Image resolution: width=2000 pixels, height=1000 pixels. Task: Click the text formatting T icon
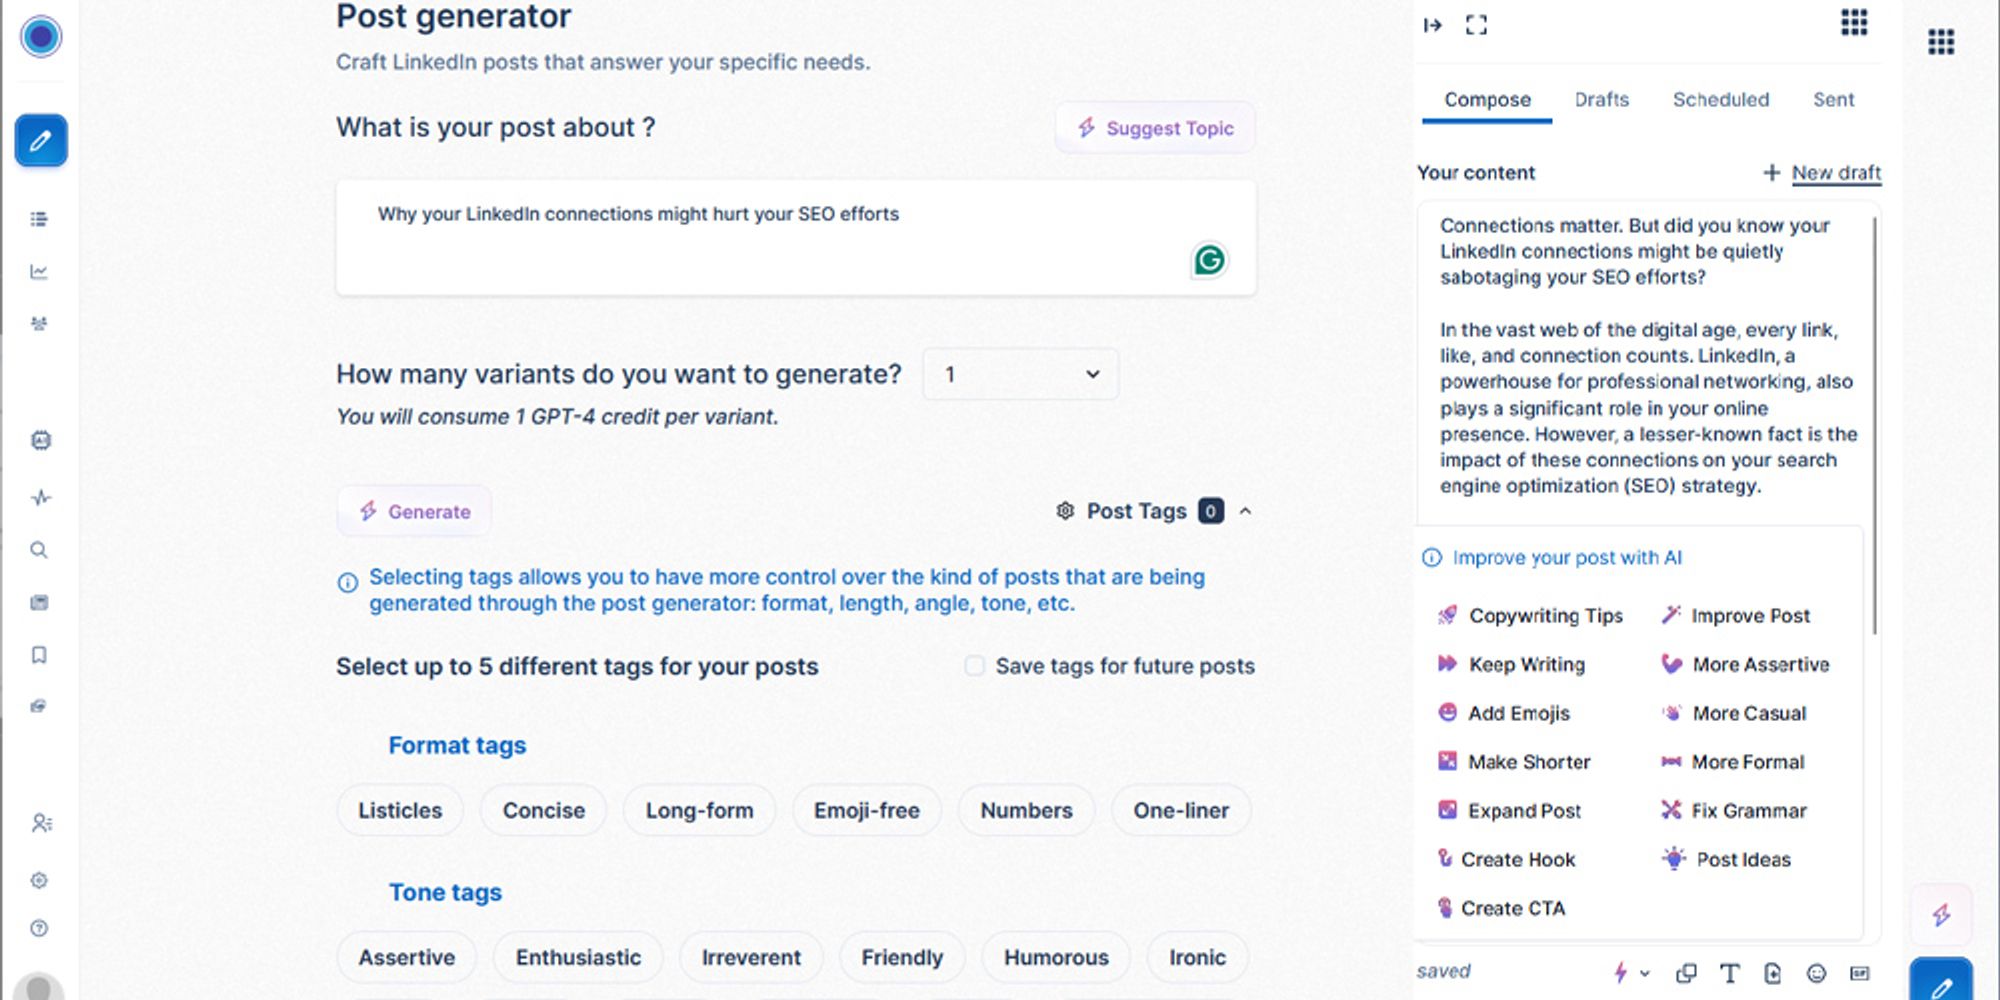(x=1729, y=973)
